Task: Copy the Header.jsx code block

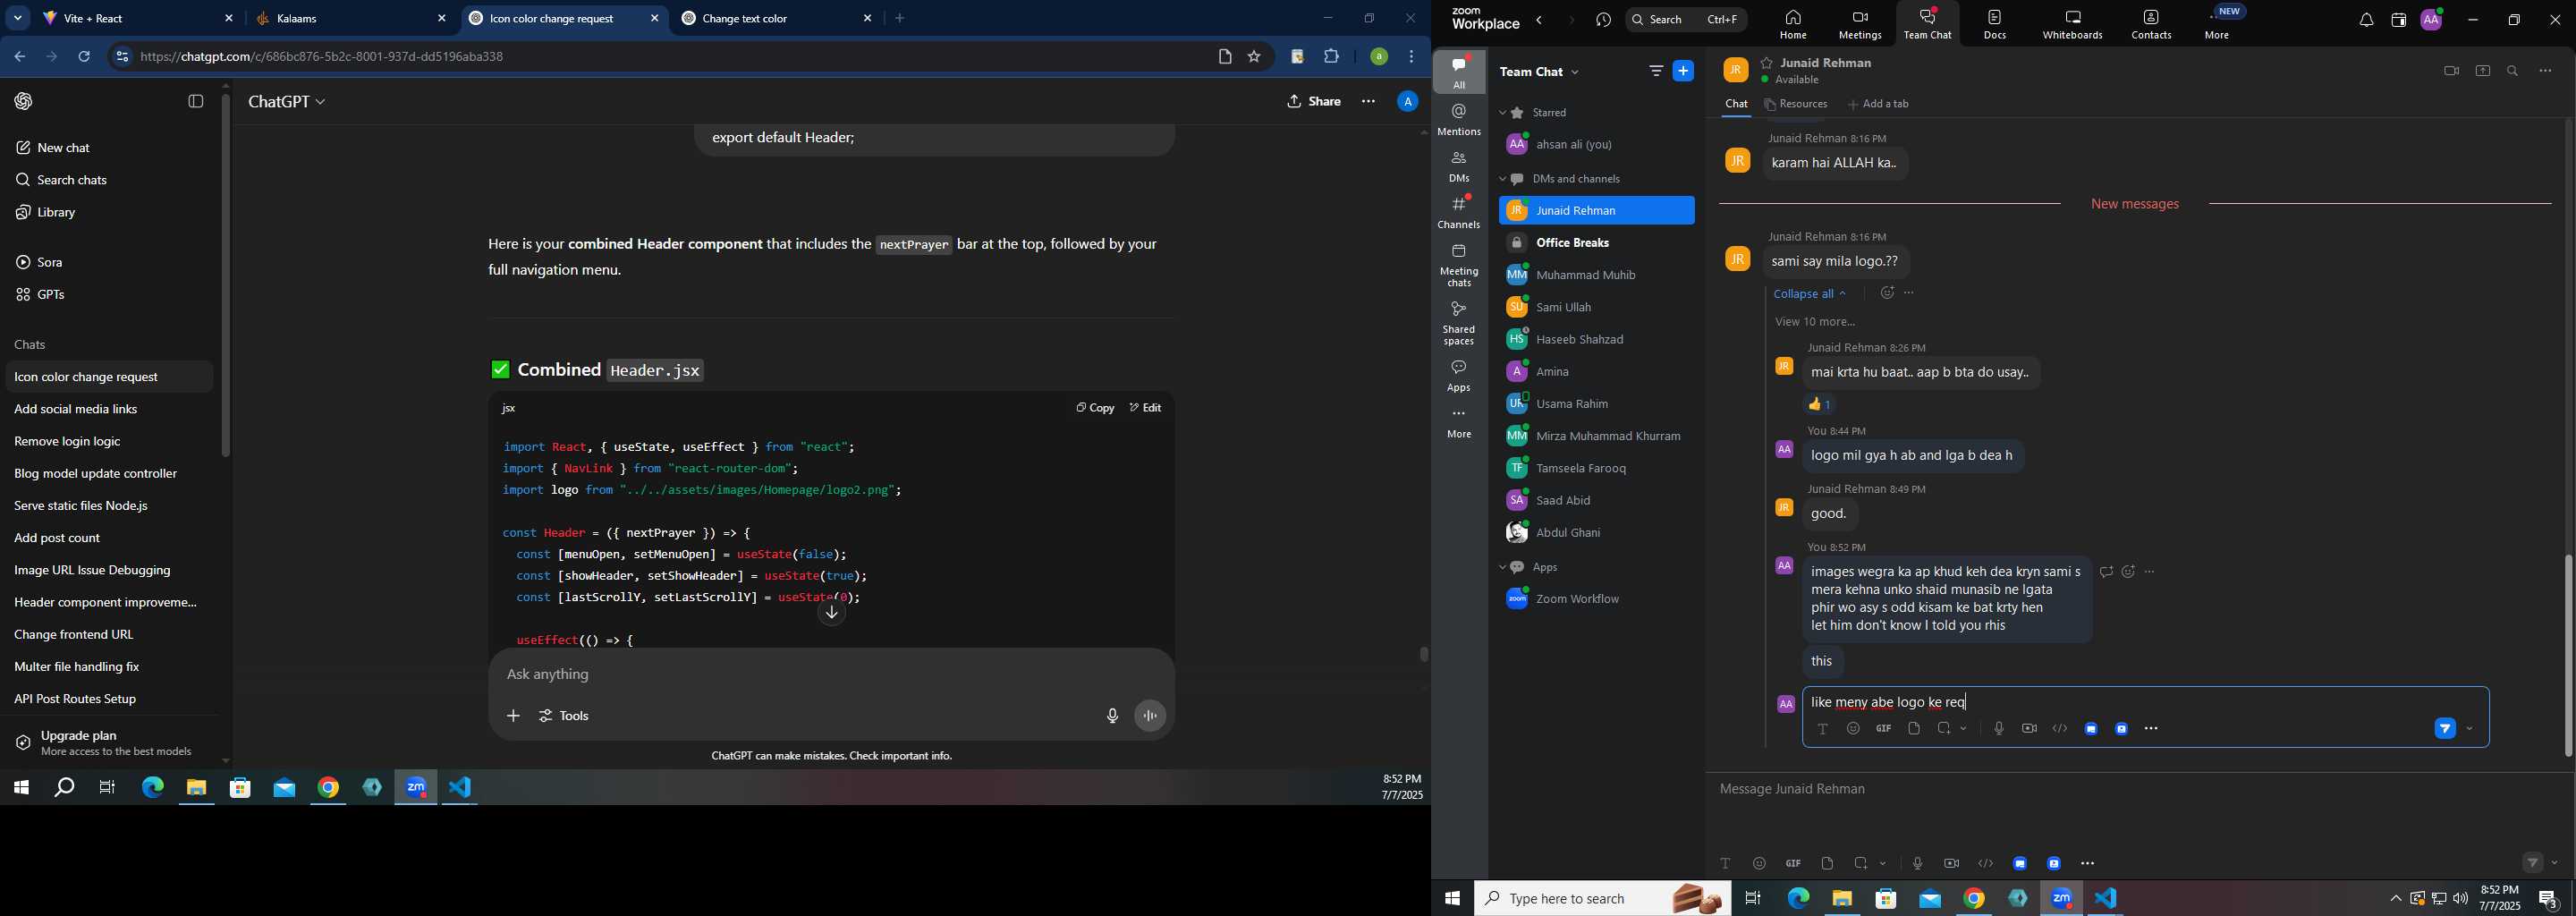Action: [x=1095, y=408]
